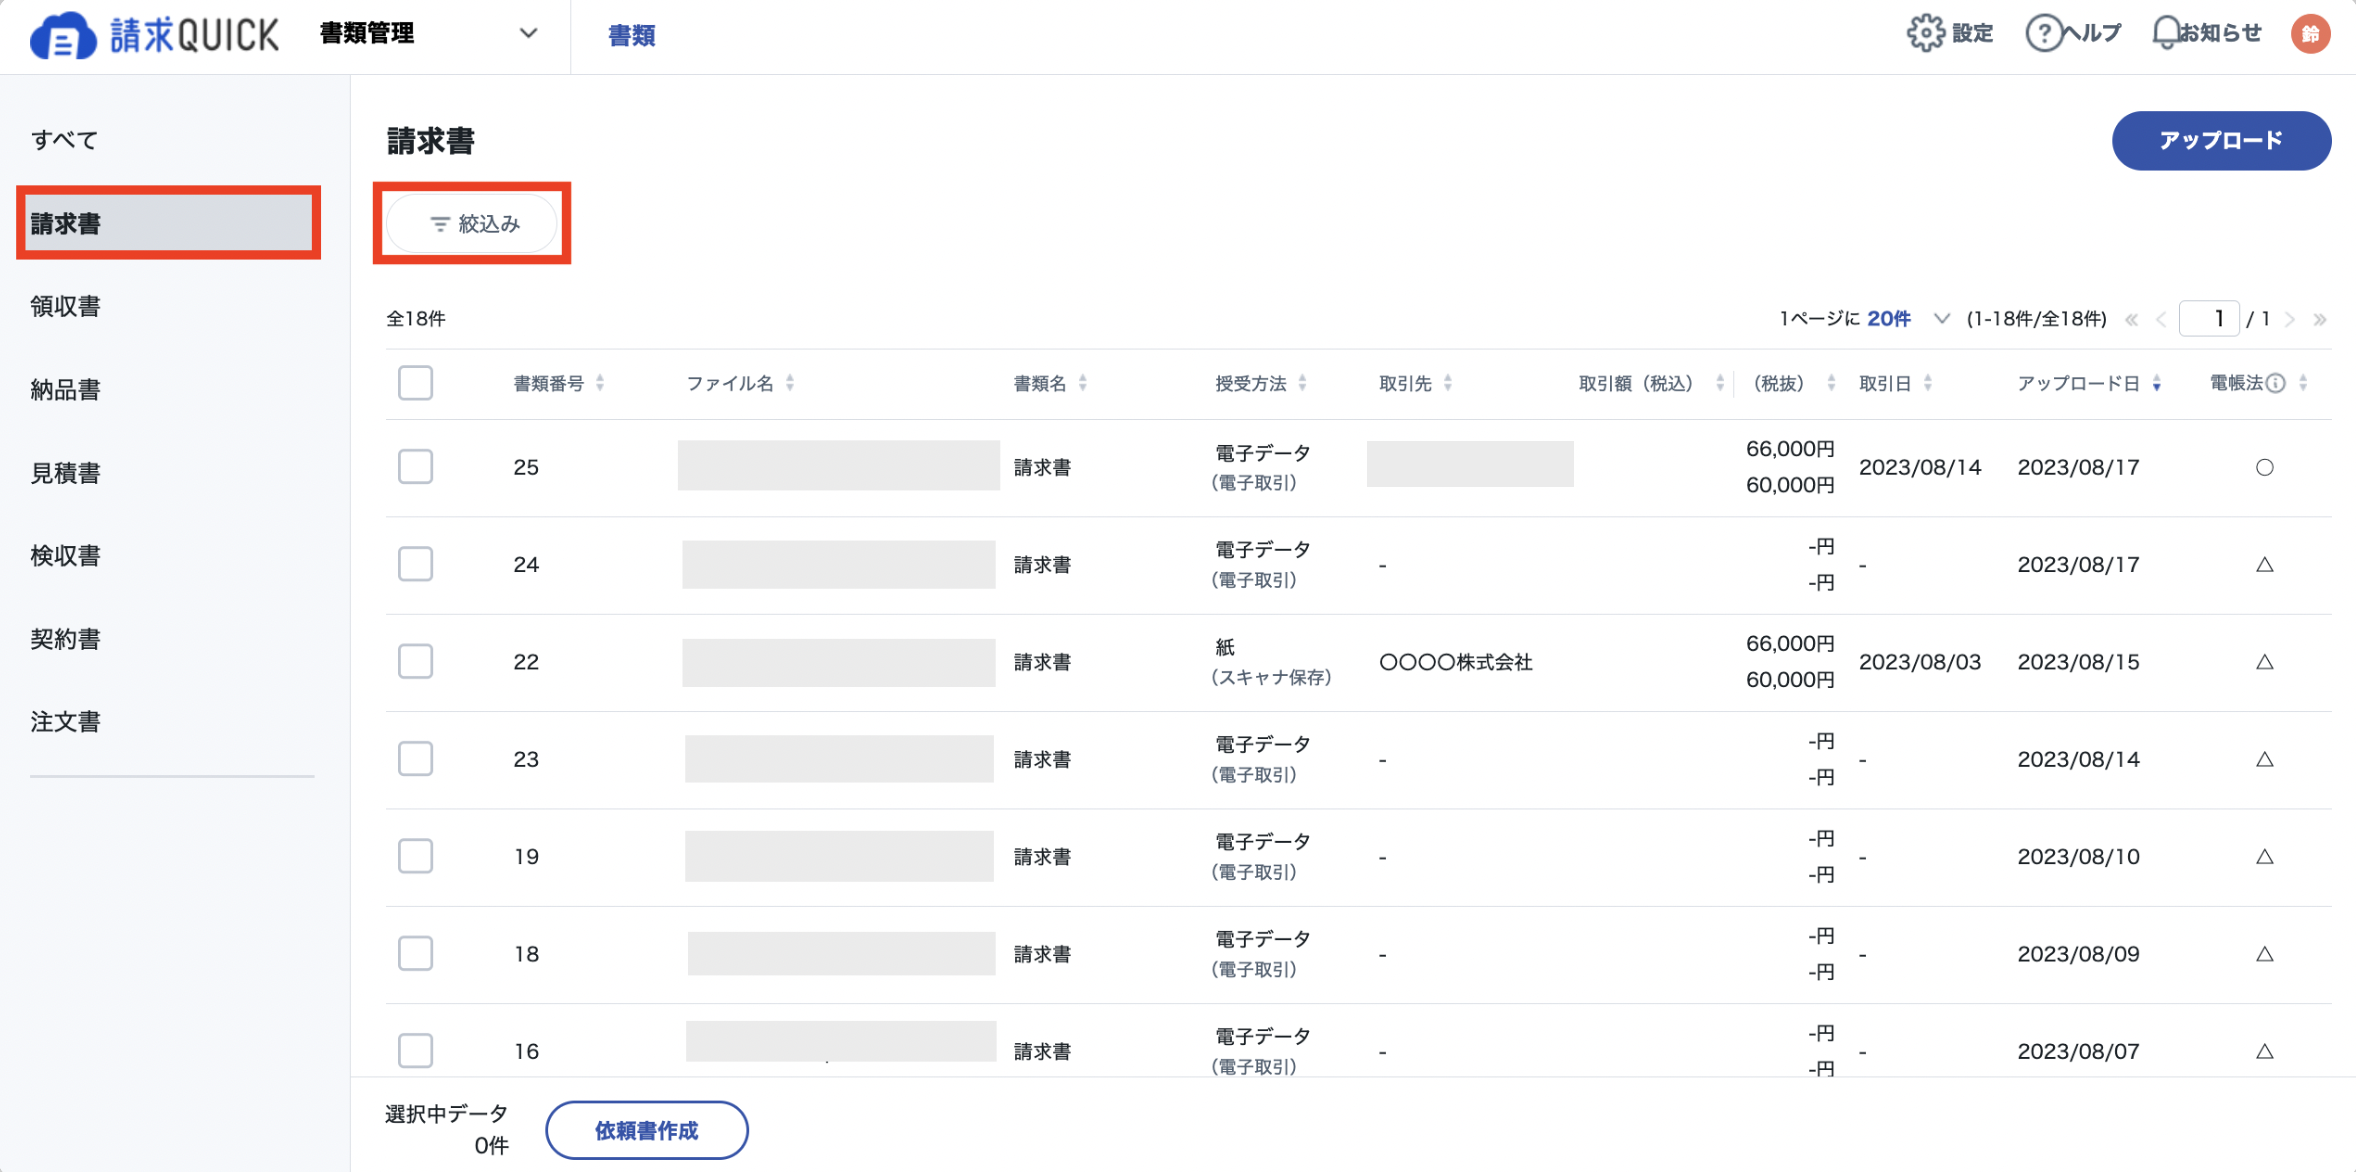
Task: Click the 請求QUICK cloud logo icon
Action: 63,36
